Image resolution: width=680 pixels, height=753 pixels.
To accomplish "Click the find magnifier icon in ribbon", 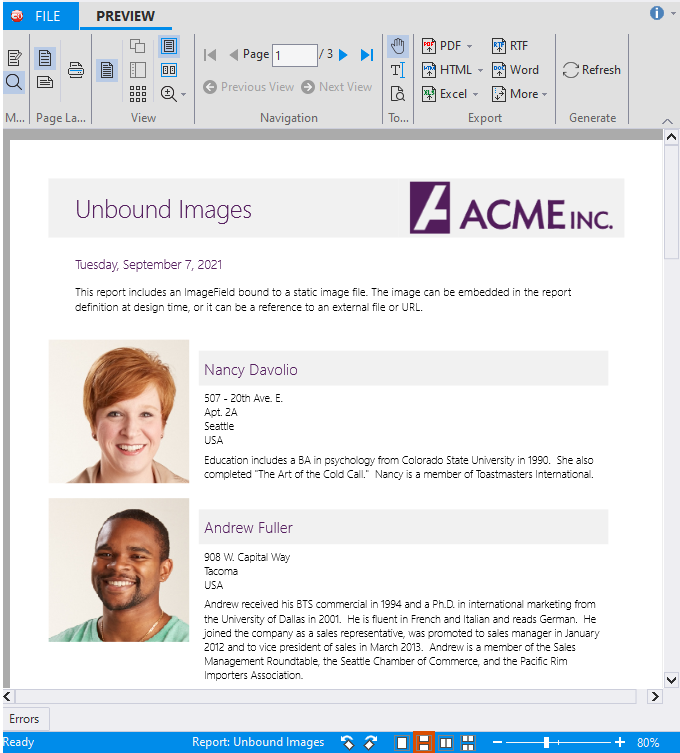I will 14,82.
